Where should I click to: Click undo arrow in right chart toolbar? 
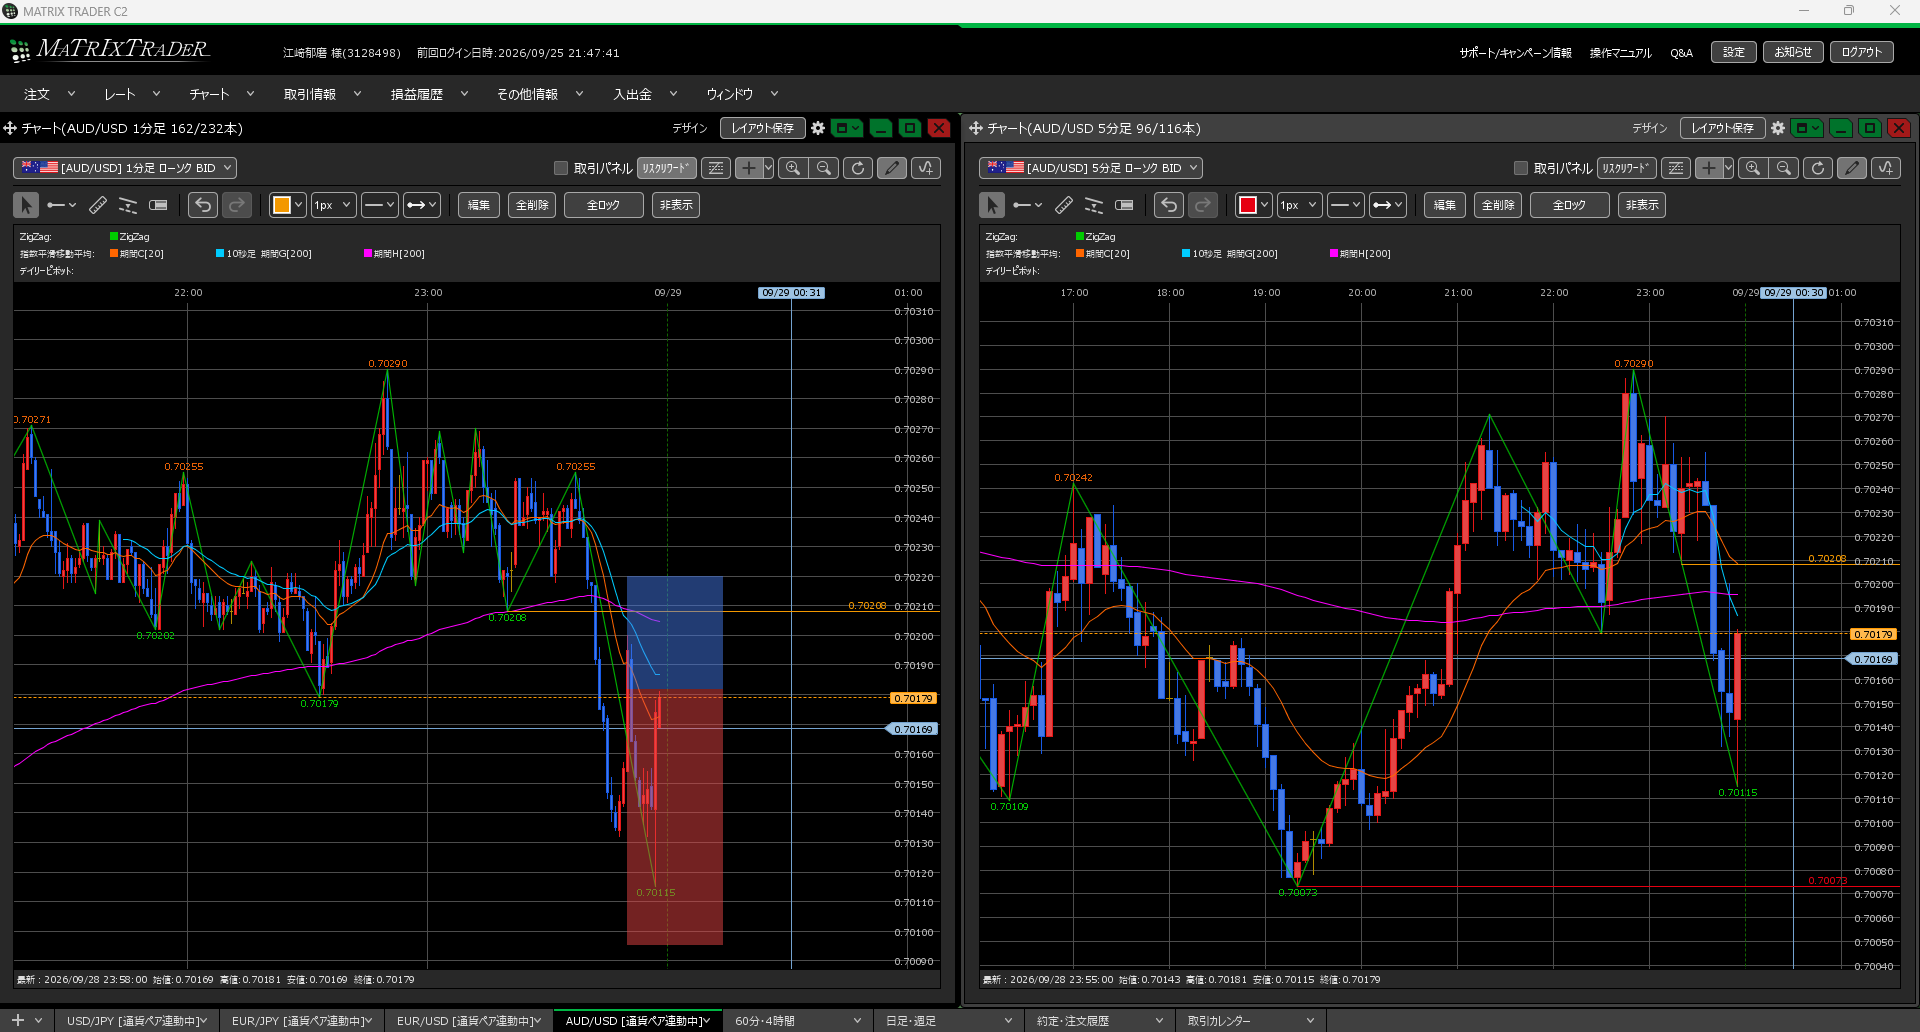[1169, 205]
